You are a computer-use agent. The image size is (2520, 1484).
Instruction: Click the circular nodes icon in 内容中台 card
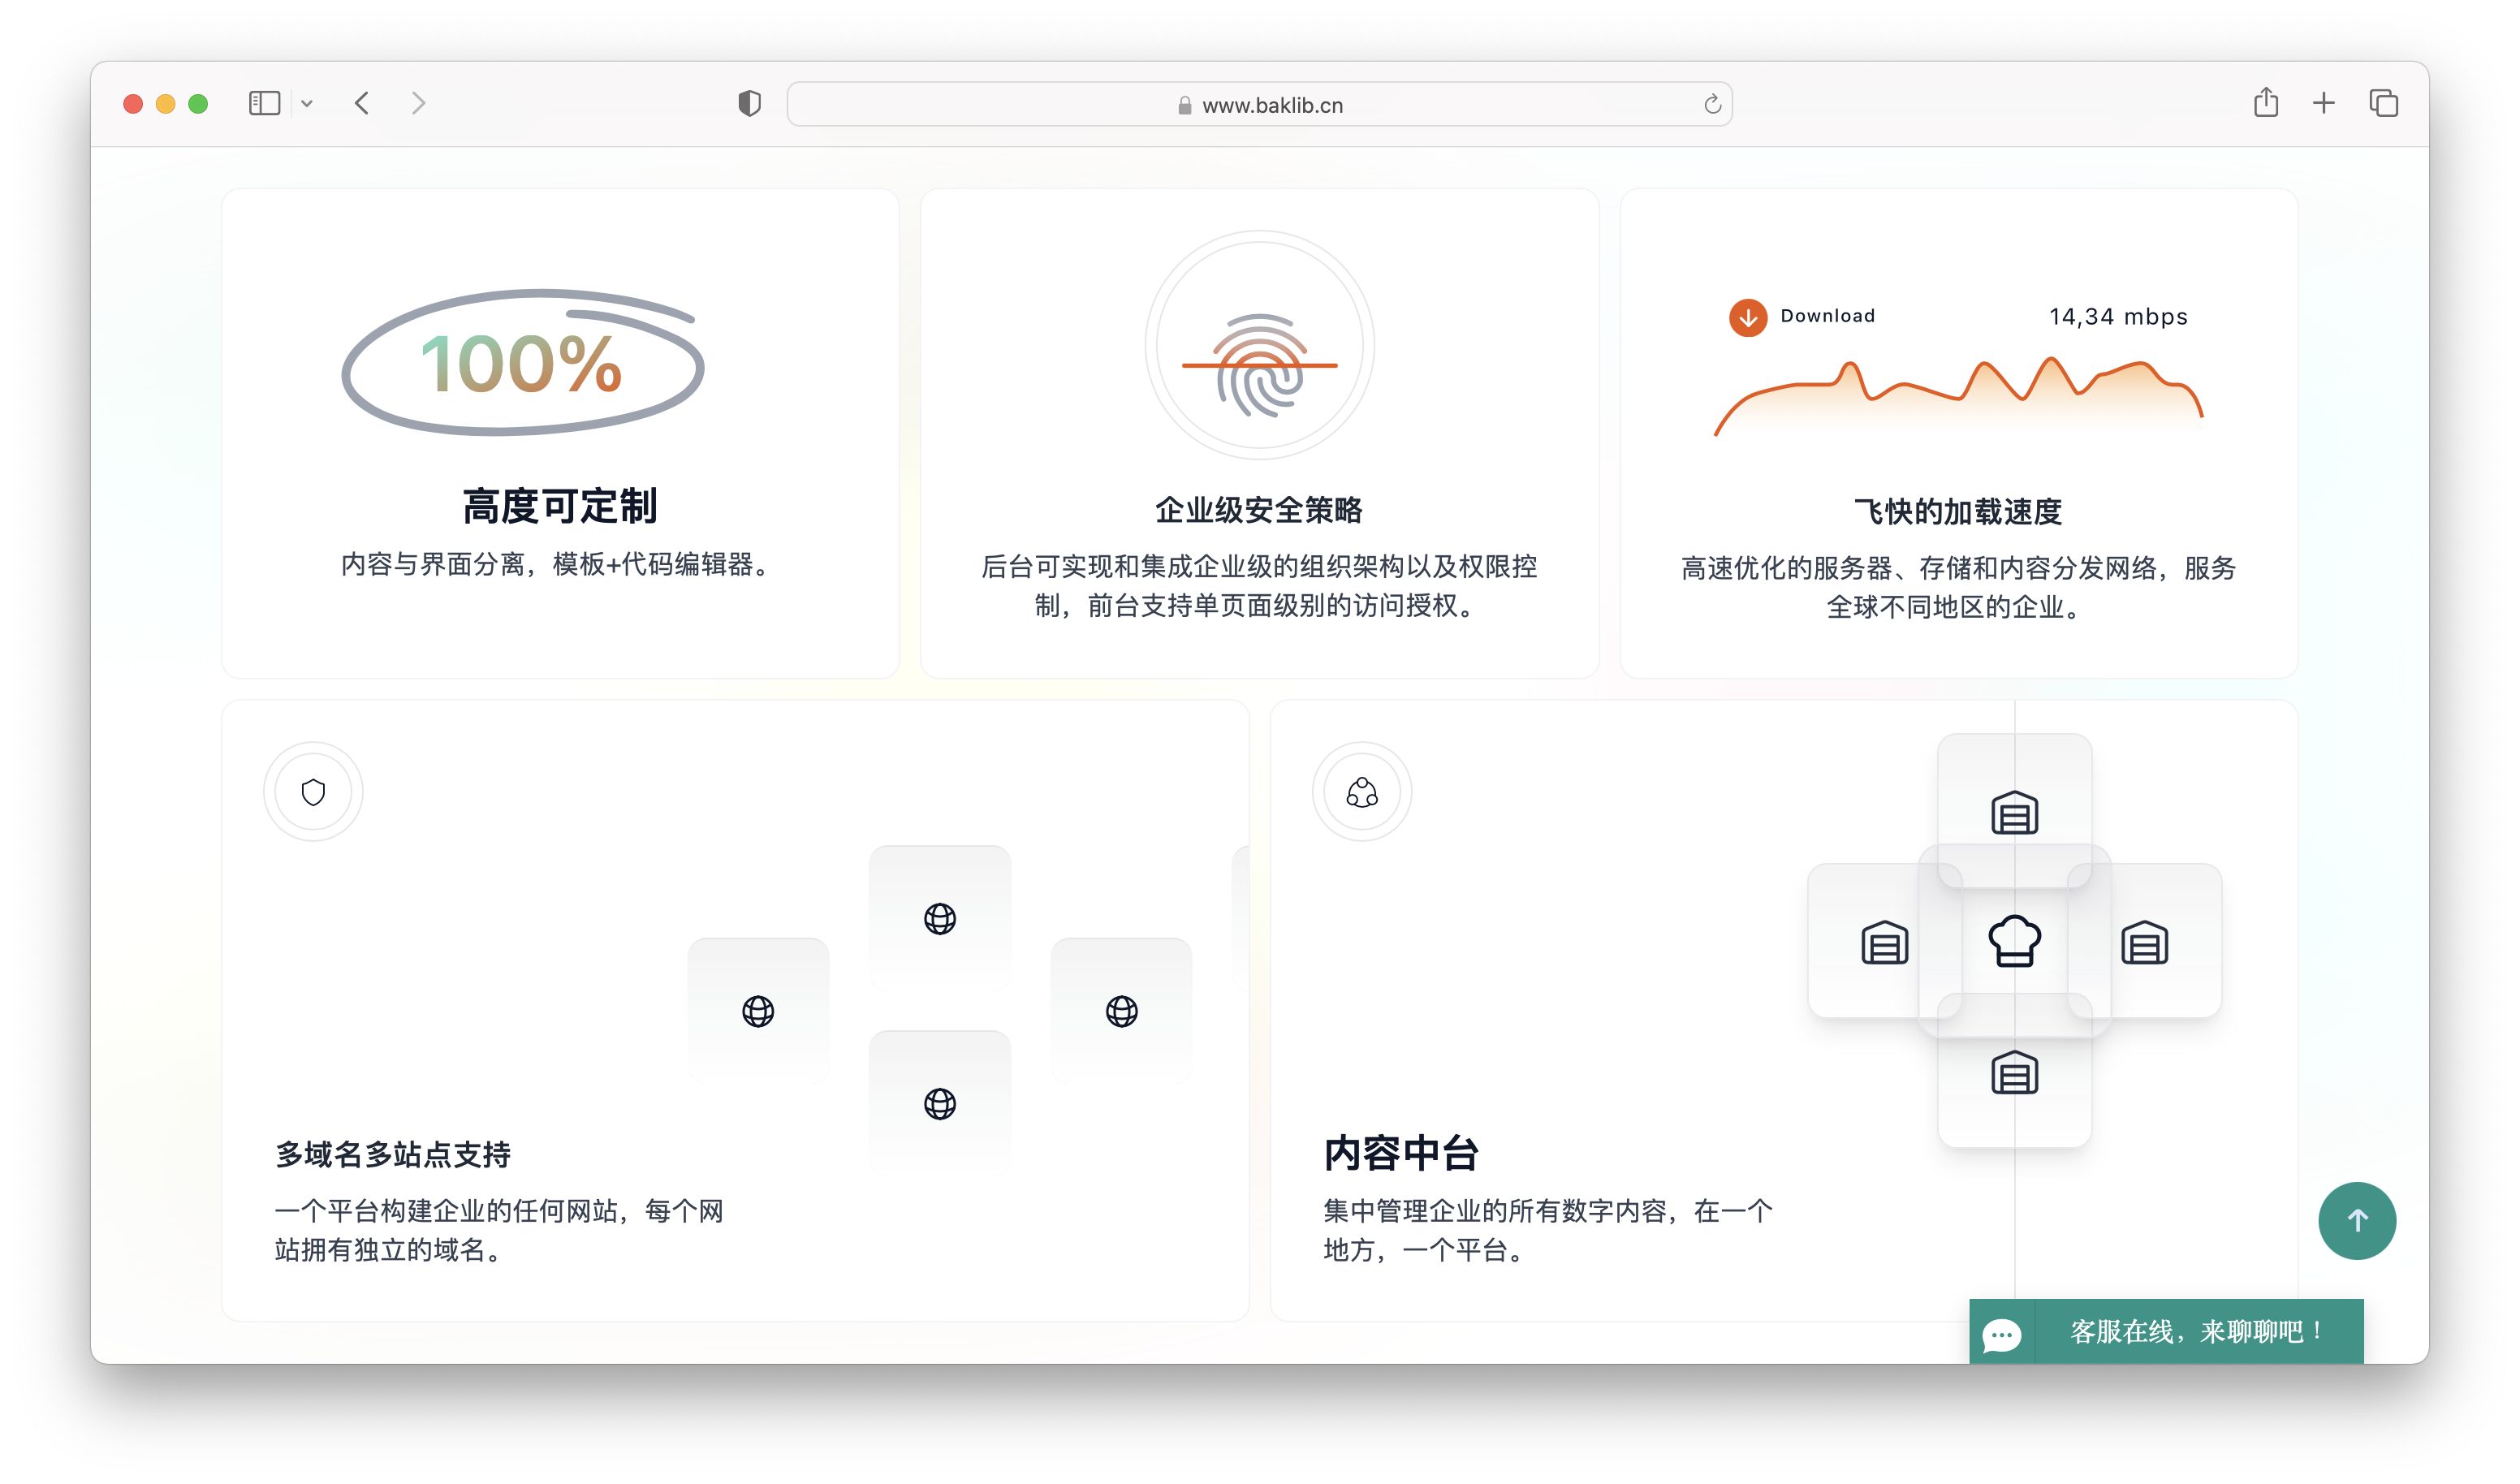[x=1361, y=791]
